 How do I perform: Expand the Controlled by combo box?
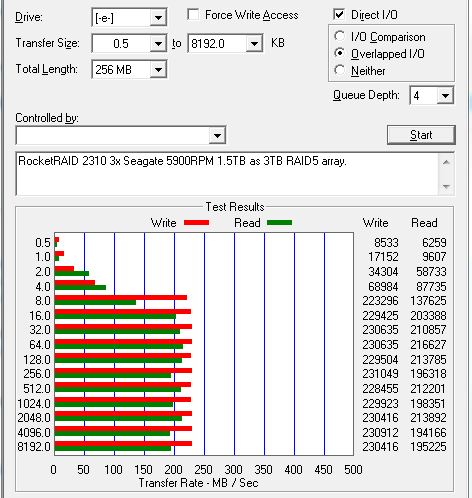[x=217, y=135]
